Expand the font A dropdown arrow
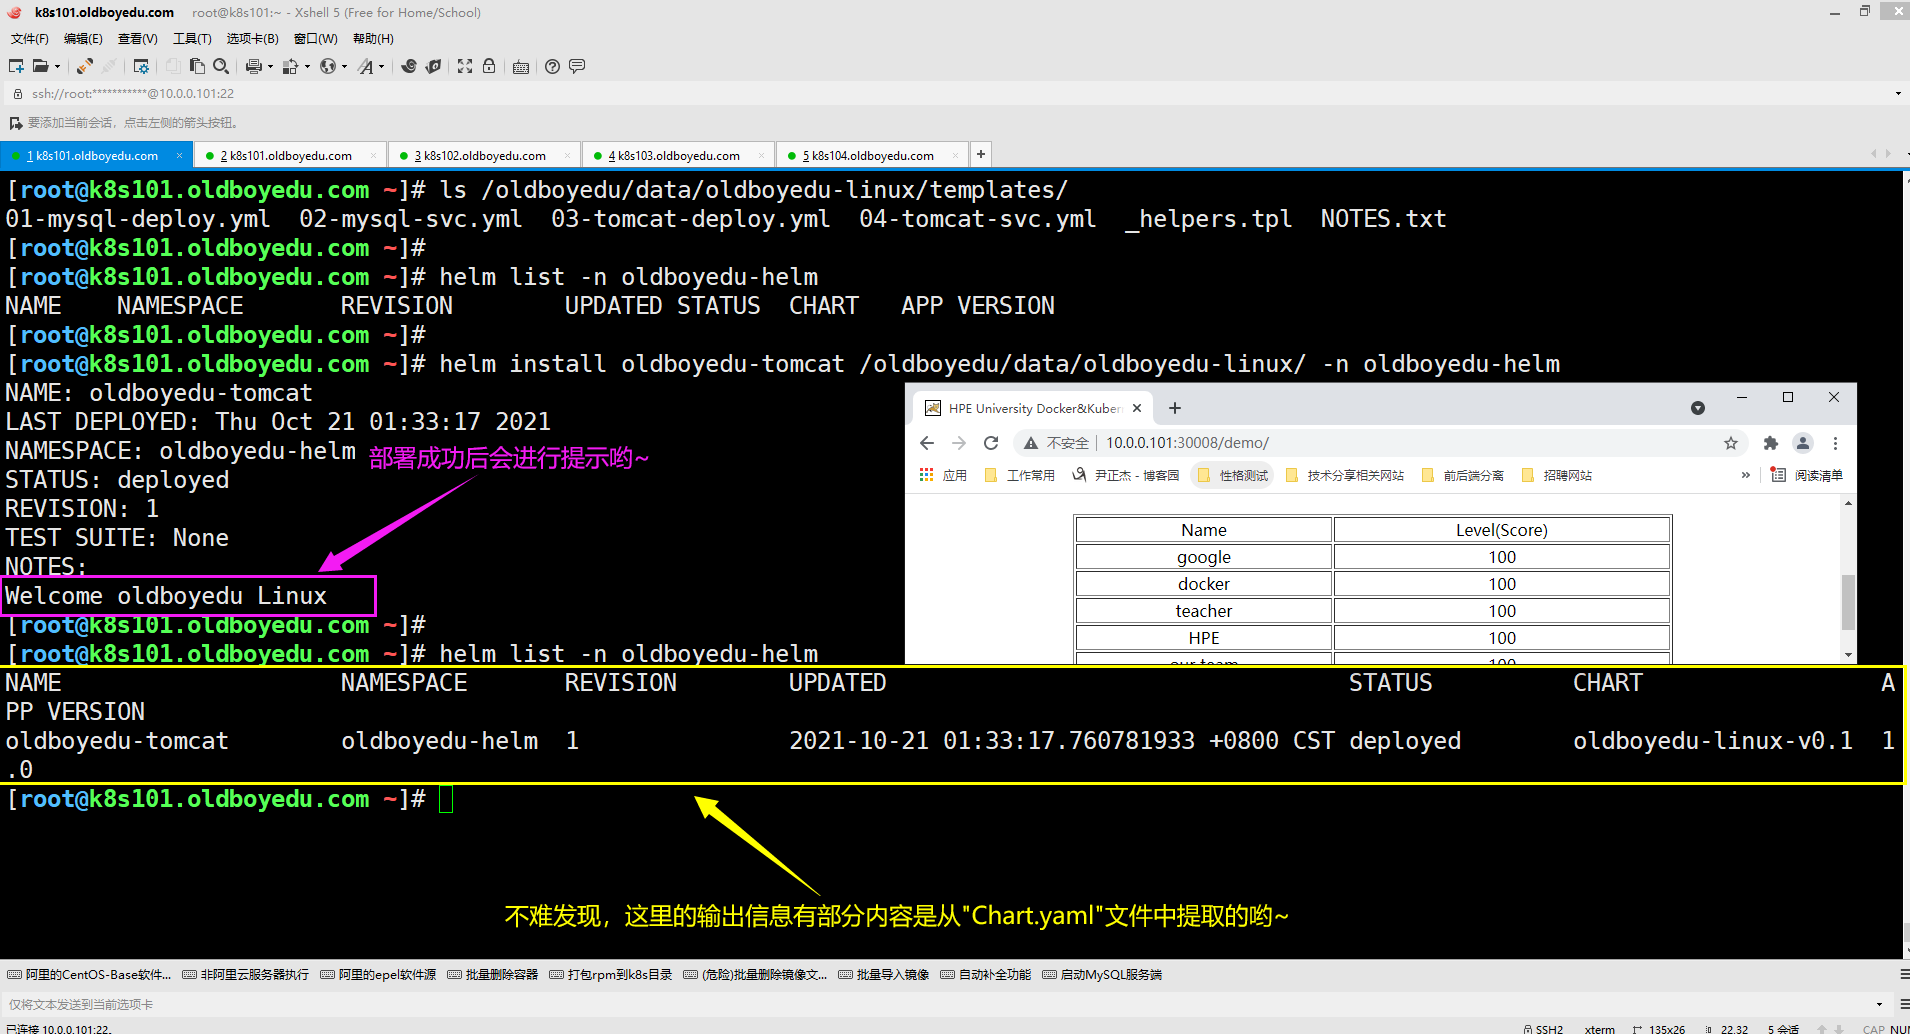 click(x=381, y=67)
